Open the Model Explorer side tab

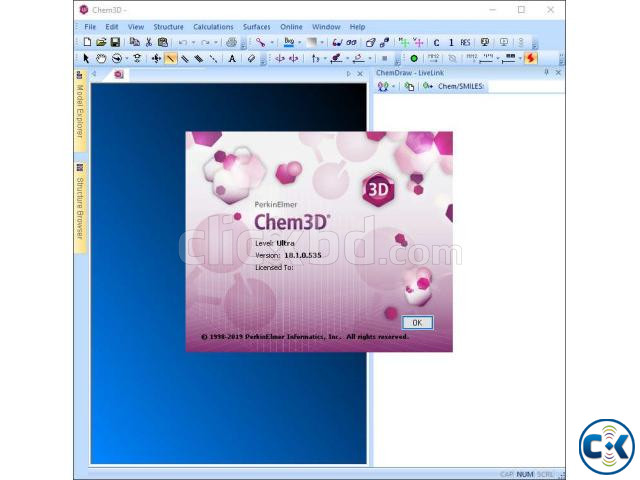[x=80, y=110]
